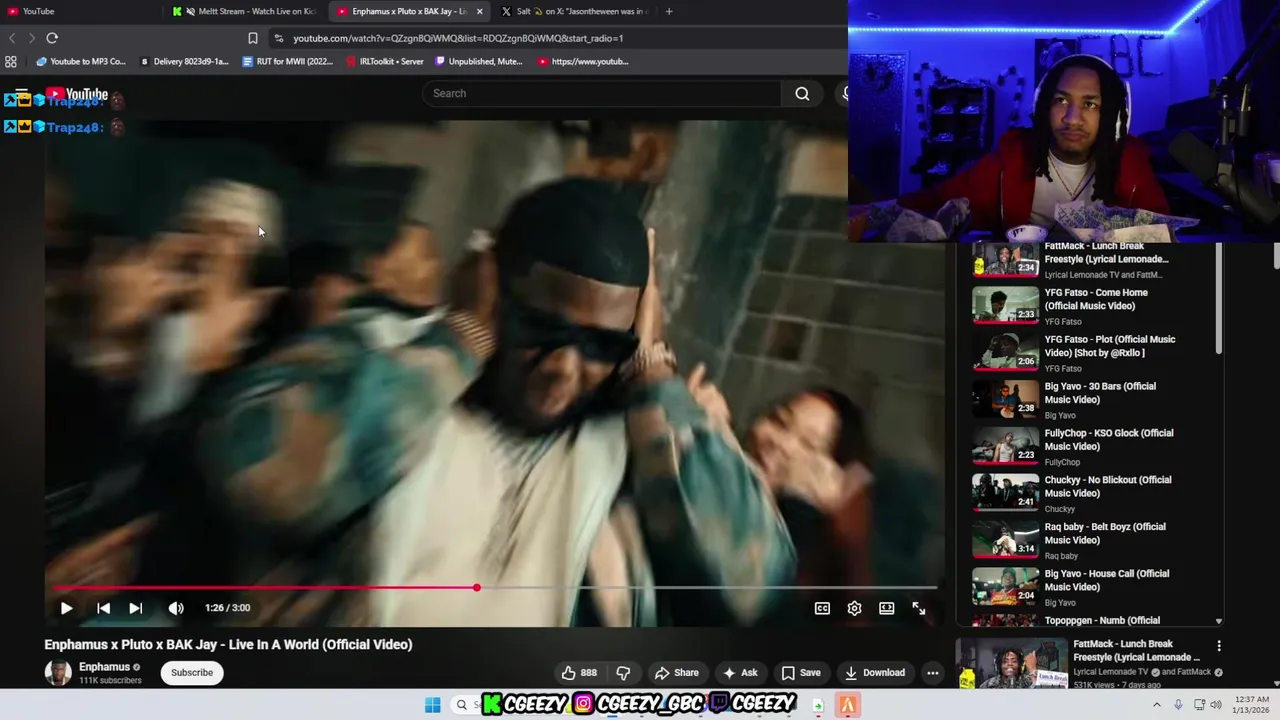Play the video with the play button
This screenshot has width=1280, height=720.
coord(66,608)
